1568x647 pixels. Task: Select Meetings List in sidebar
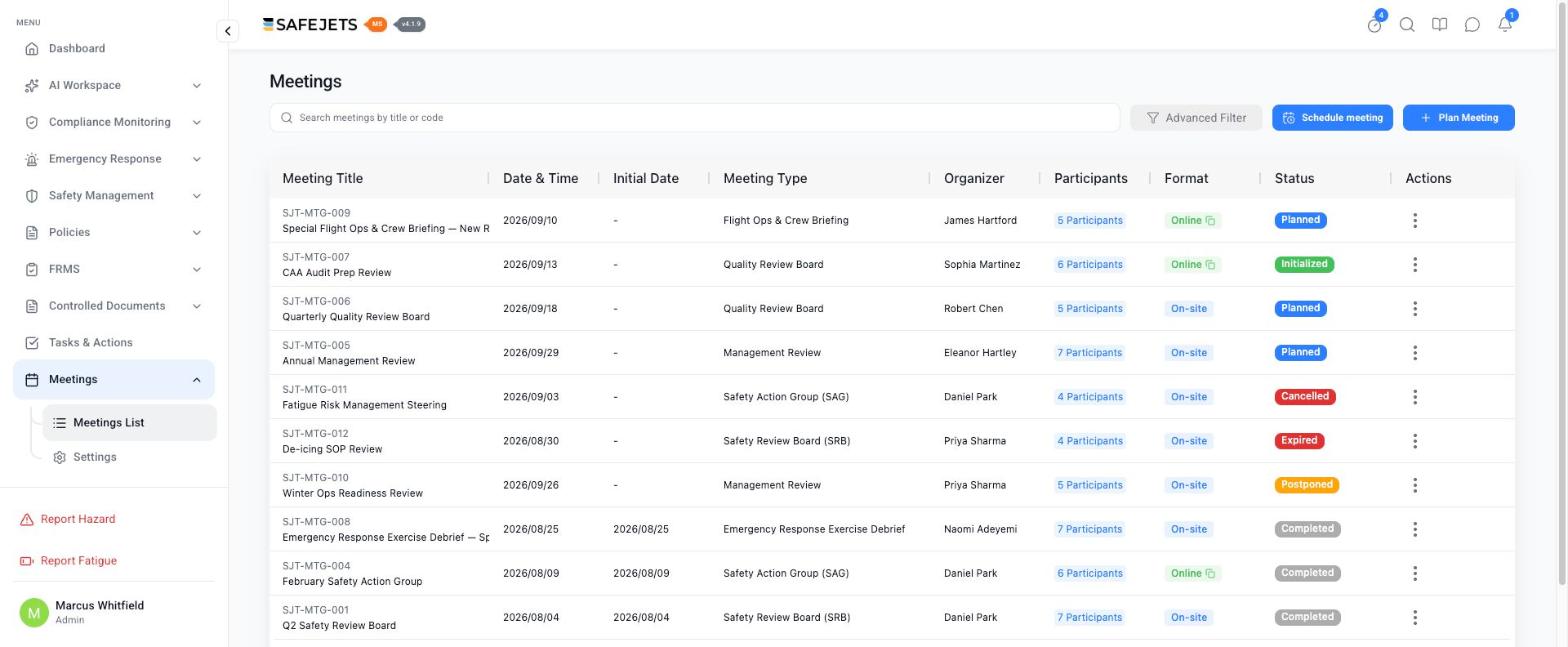click(129, 422)
